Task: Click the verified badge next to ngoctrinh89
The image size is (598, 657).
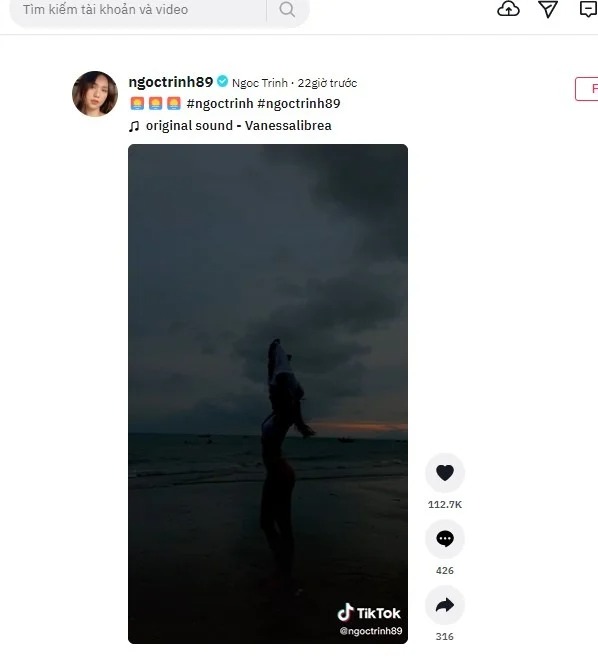Action: coord(223,81)
